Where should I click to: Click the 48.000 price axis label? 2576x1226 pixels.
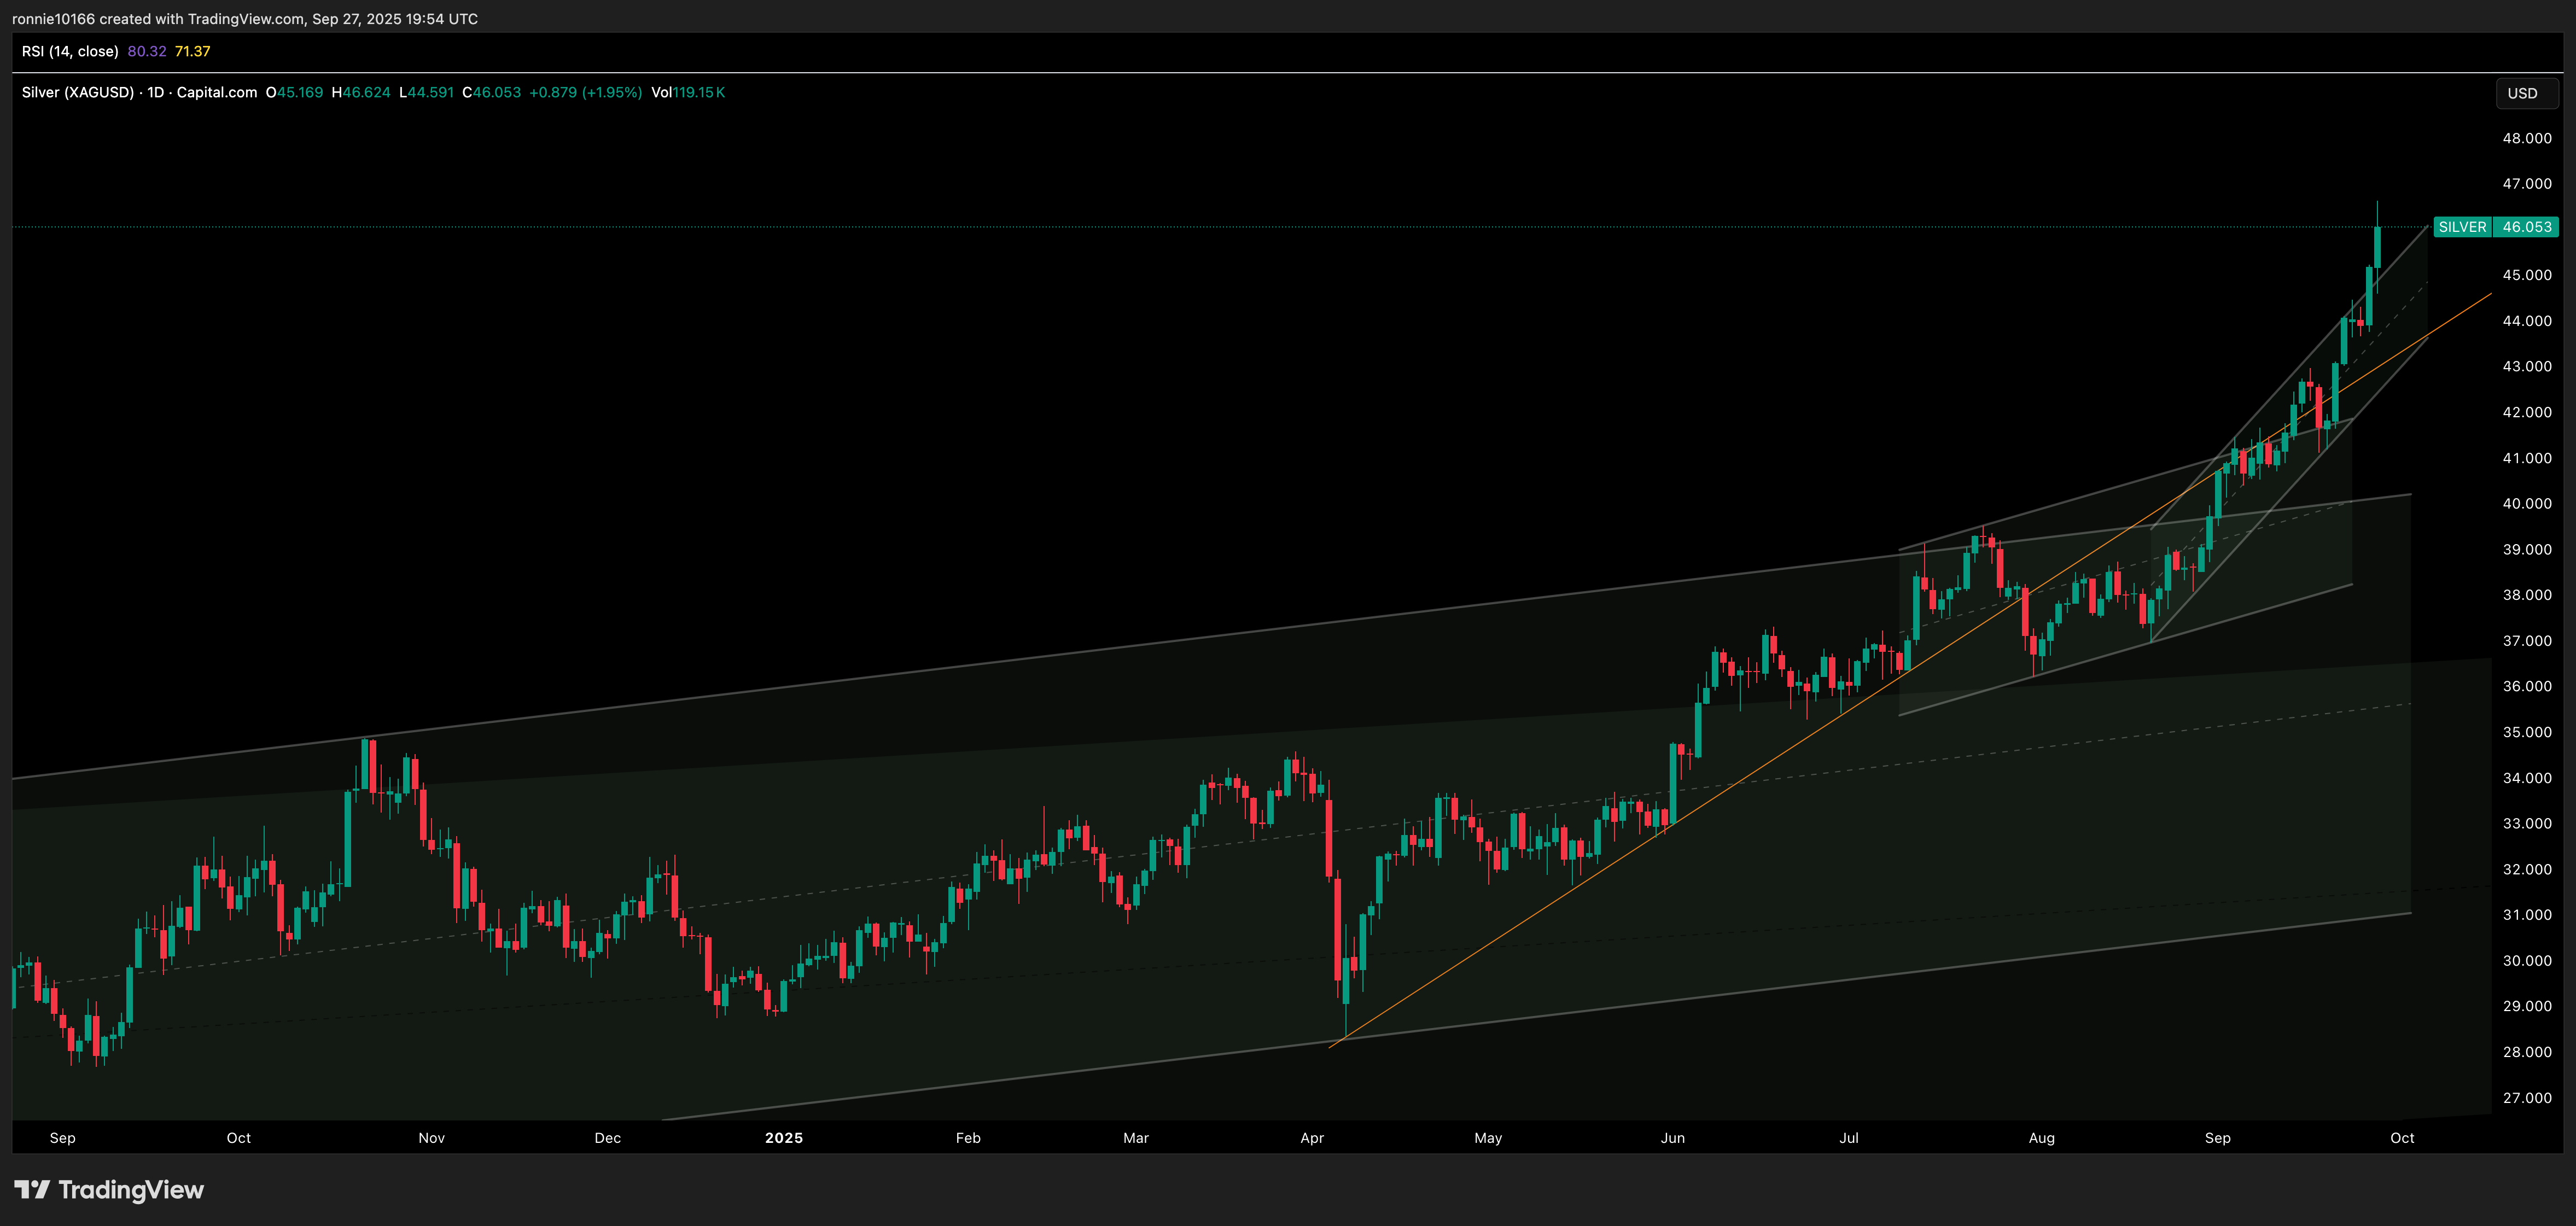tap(2527, 138)
